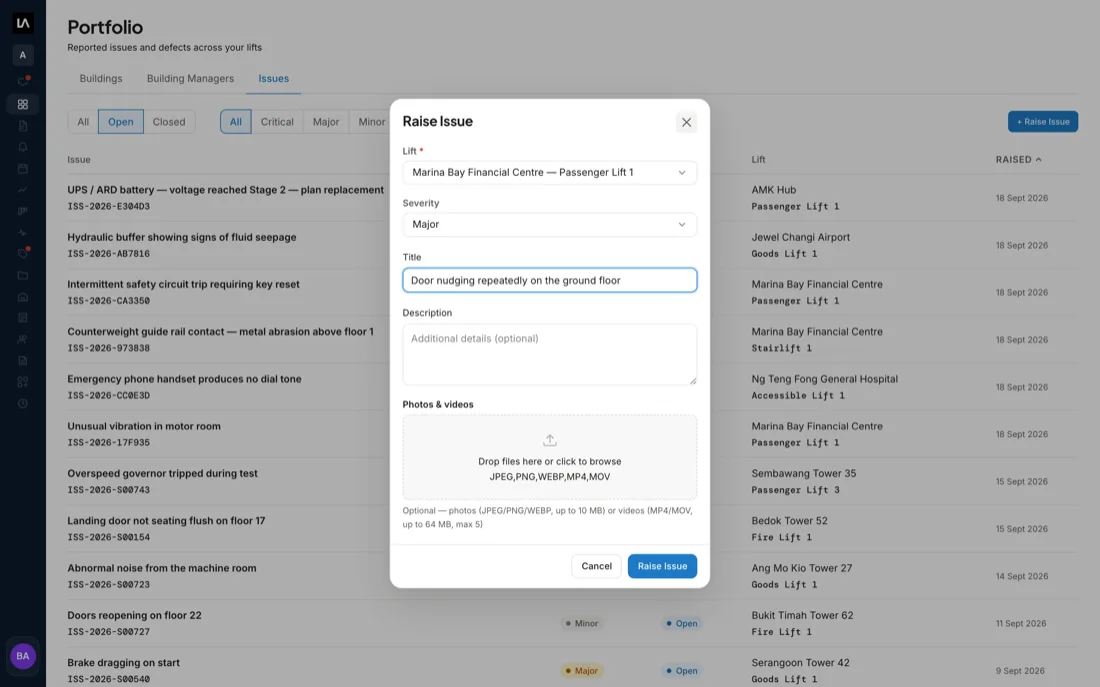Open the trend line chart icon in the sidebar

click(x=22, y=189)
